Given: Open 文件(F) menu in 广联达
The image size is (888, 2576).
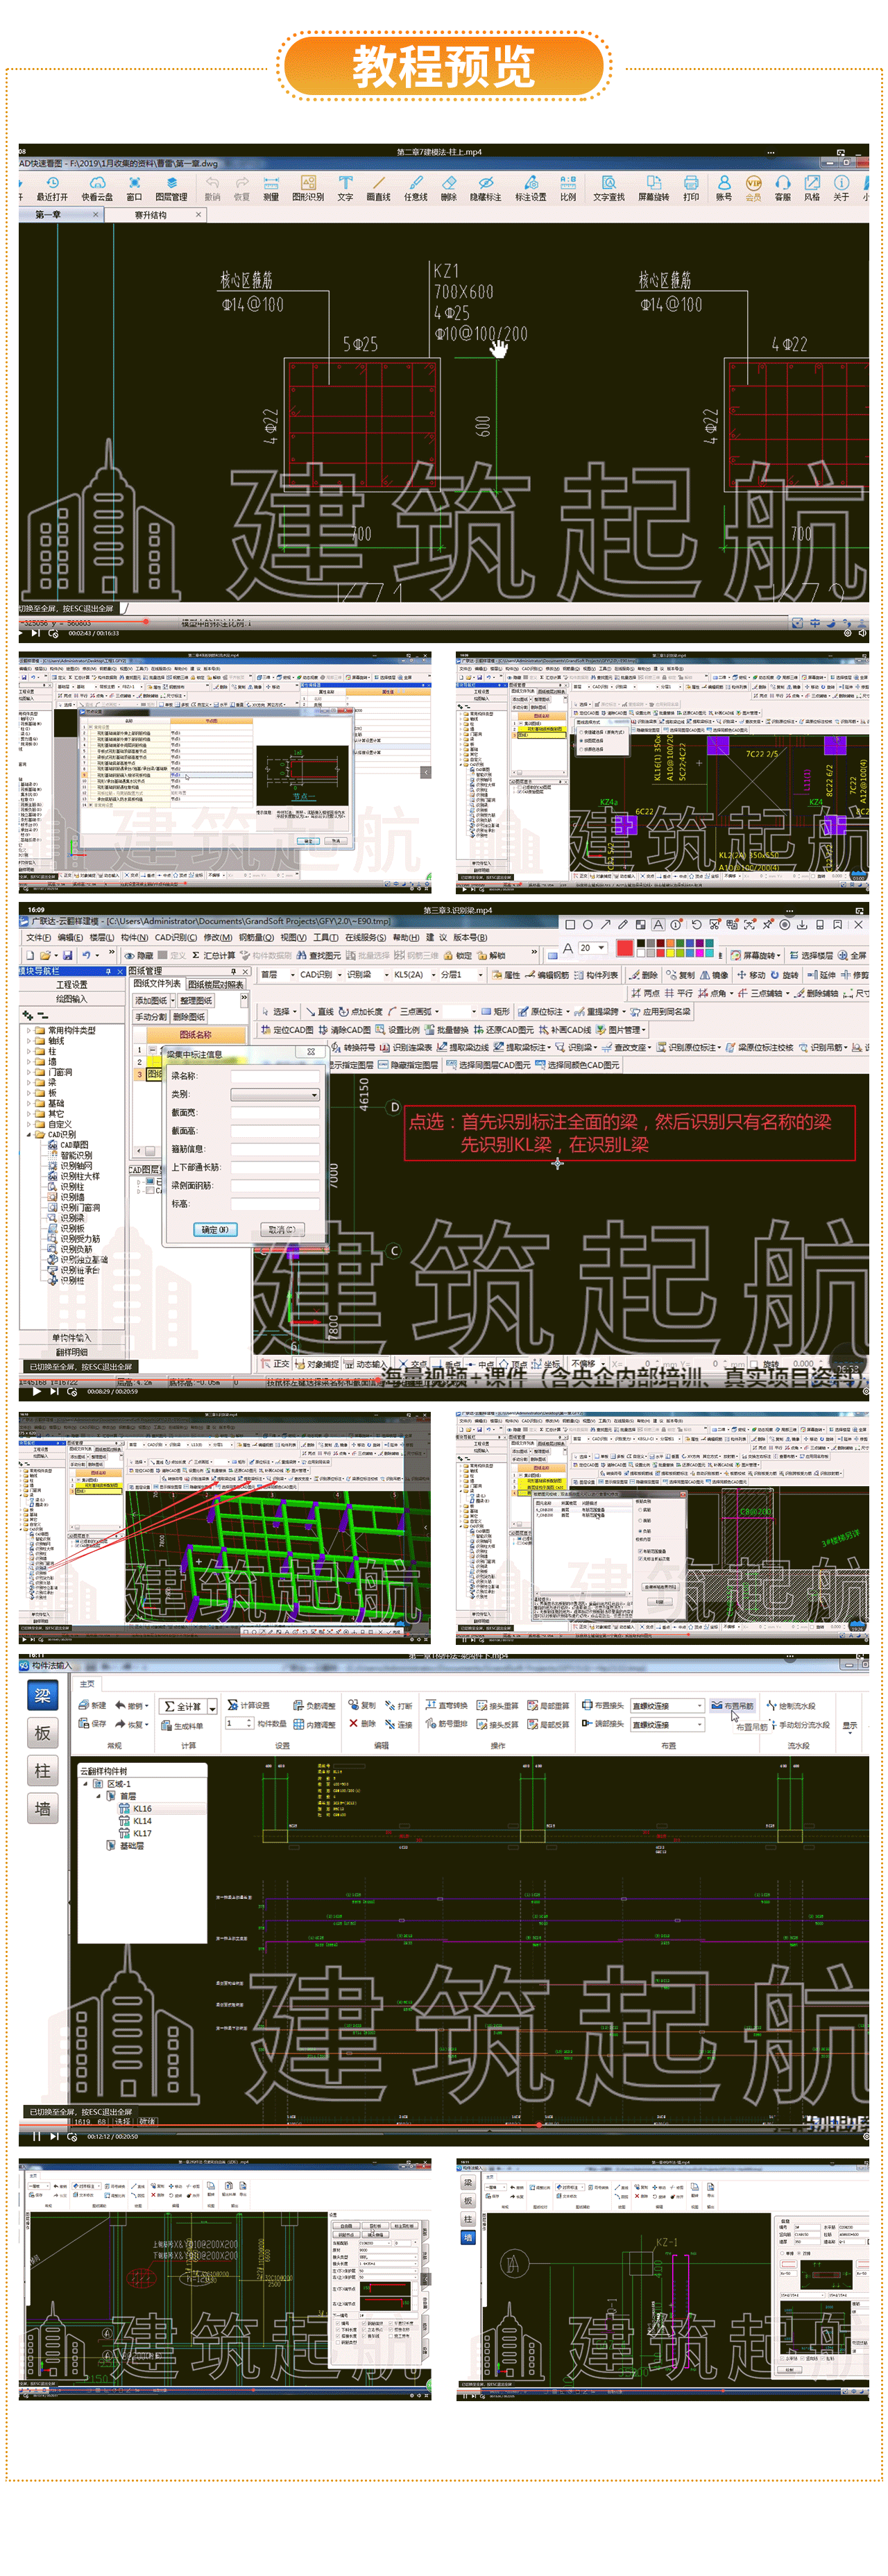Looking at the screenshot, I should [38, 937].
